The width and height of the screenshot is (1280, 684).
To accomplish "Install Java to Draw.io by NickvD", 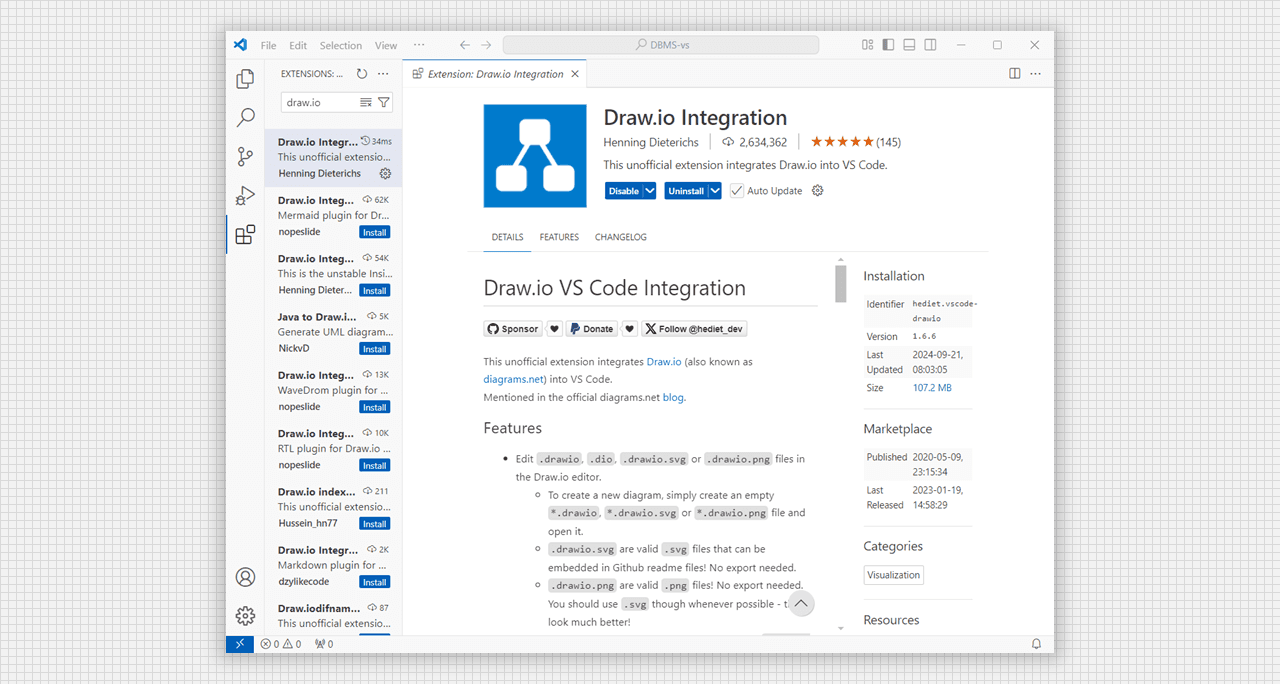I will coord(375,349).
